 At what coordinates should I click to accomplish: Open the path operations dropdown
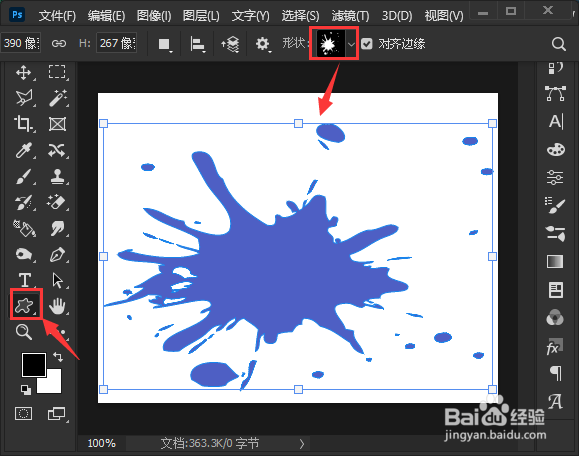click(164, 44)
